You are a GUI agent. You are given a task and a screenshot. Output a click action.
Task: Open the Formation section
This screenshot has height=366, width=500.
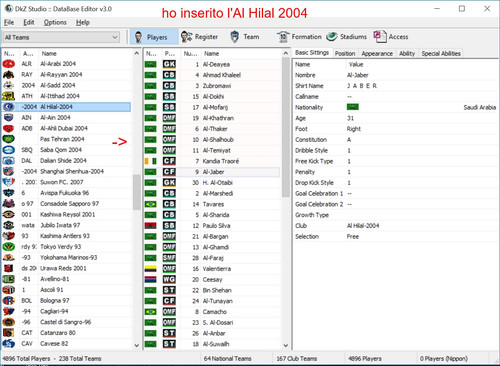click(299, 37)
